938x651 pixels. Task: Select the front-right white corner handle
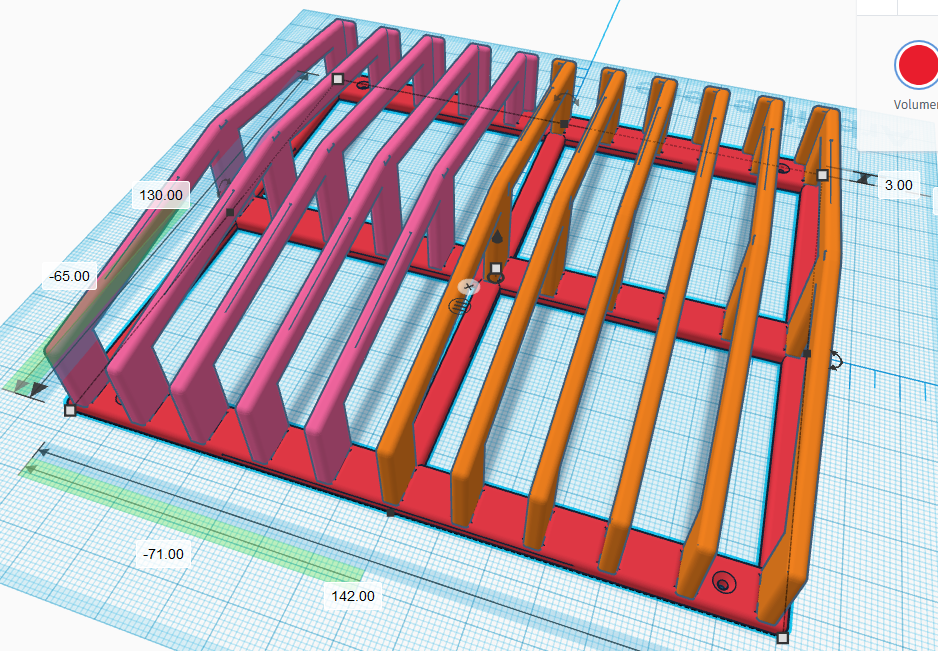point(781,638)
